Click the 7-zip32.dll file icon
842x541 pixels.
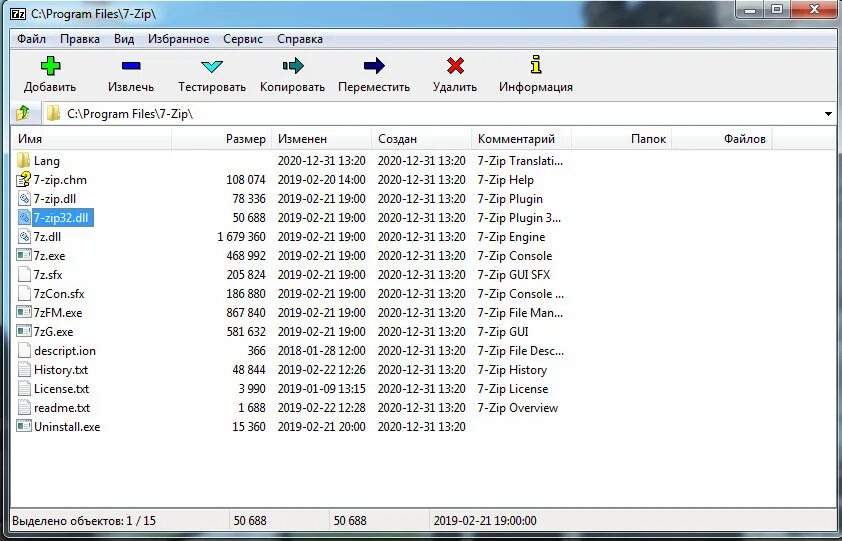coord(24,218)
